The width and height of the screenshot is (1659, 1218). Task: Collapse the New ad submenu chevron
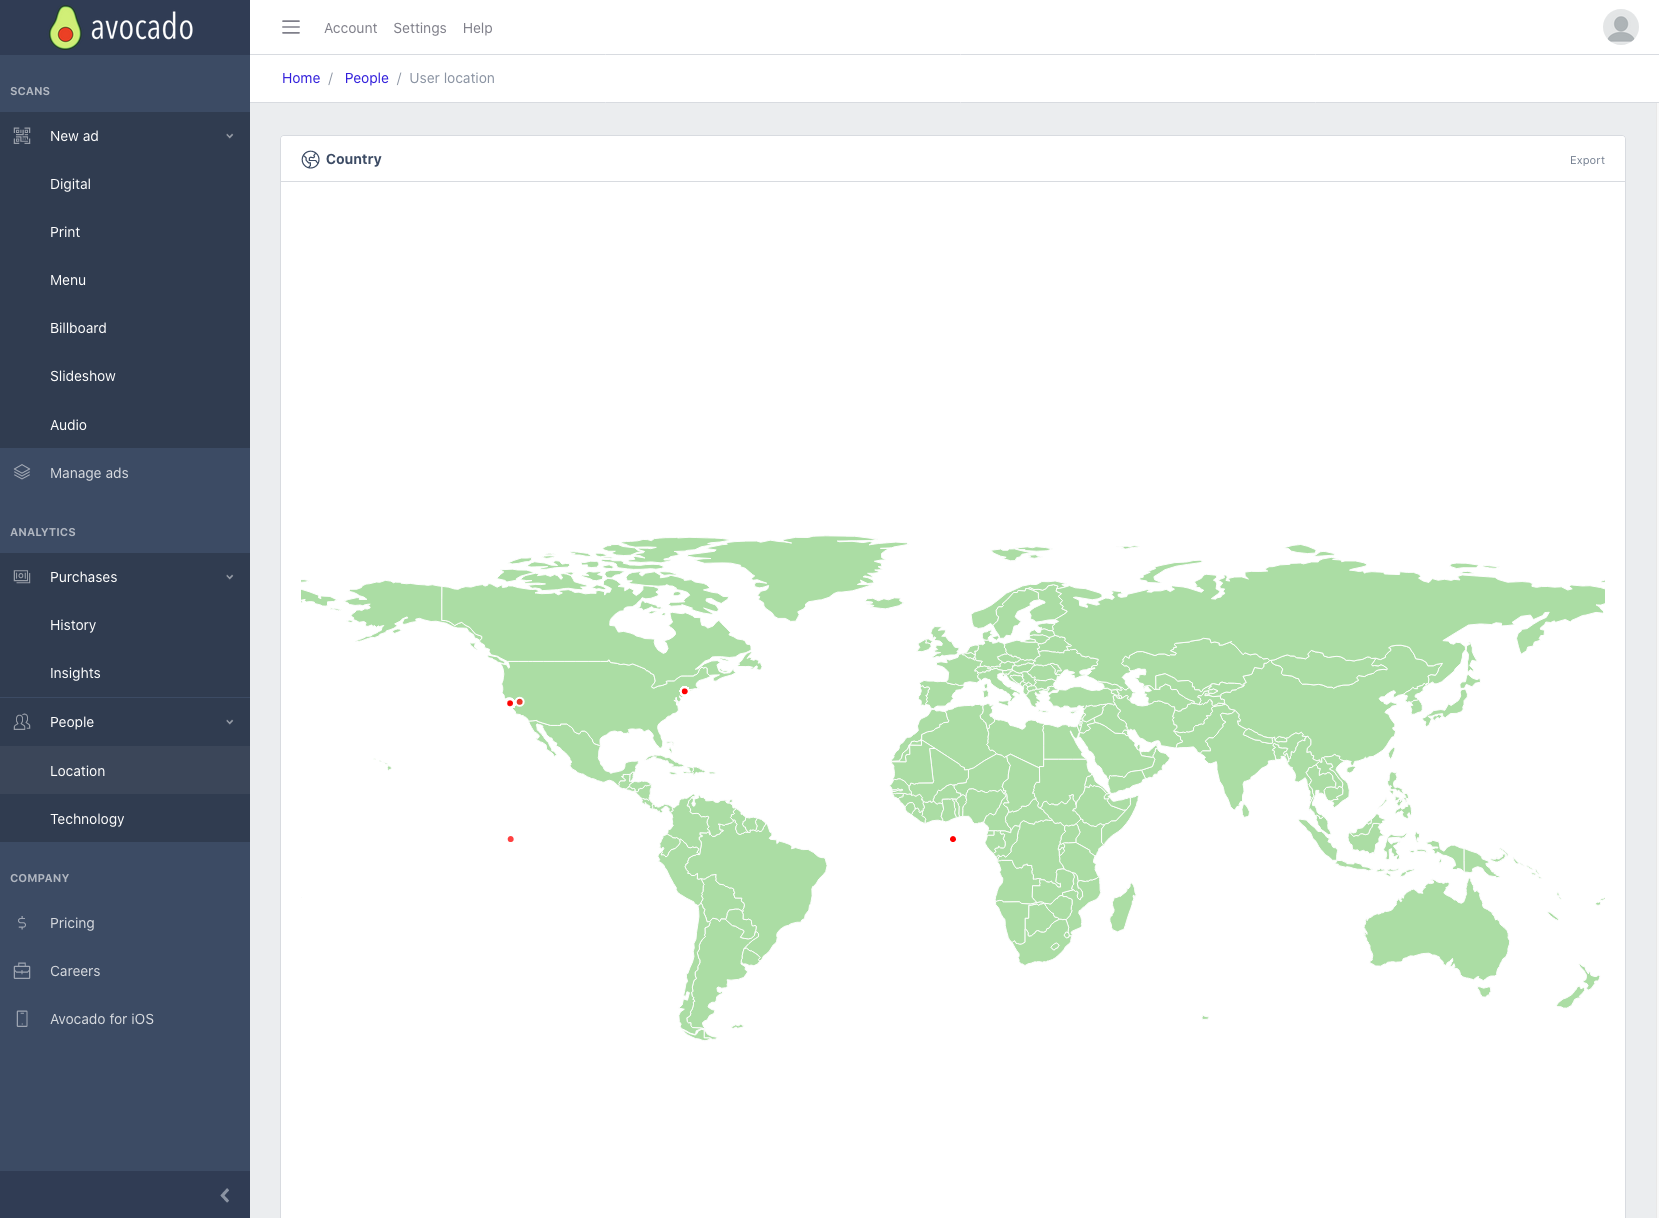[230, 136]
